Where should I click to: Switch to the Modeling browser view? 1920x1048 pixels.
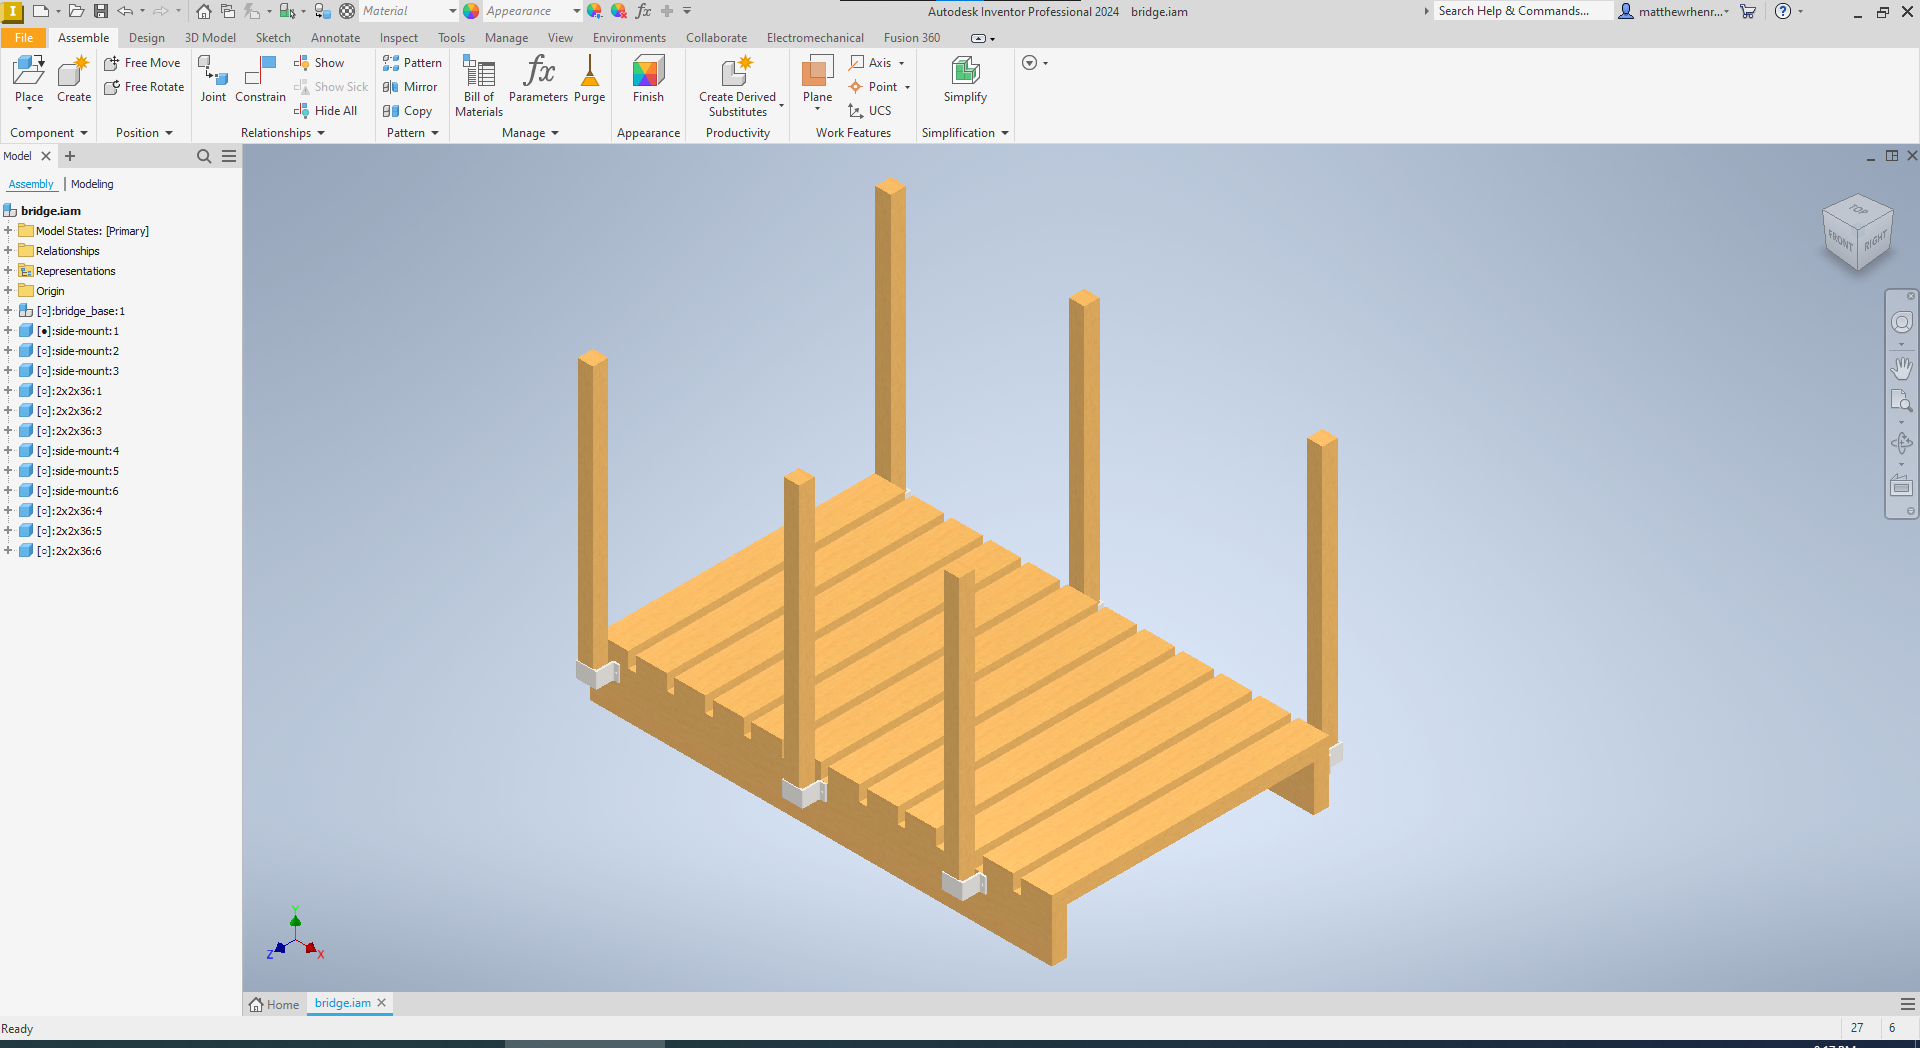[92, 184]
